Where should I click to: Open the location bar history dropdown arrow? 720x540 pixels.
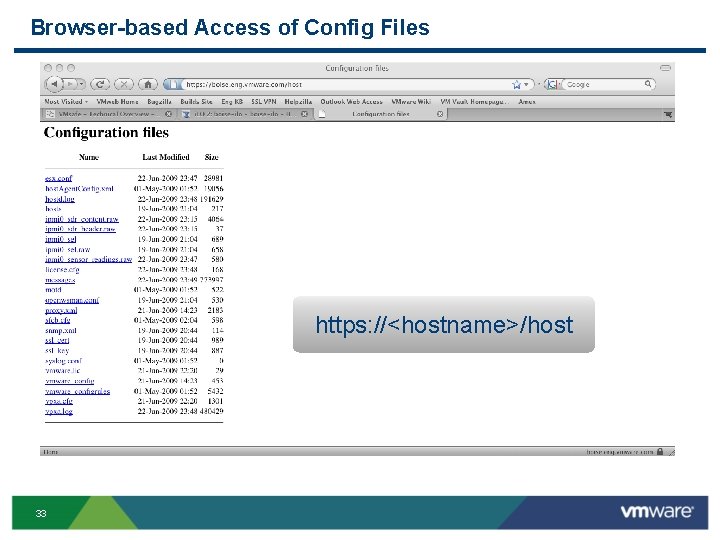526,84
